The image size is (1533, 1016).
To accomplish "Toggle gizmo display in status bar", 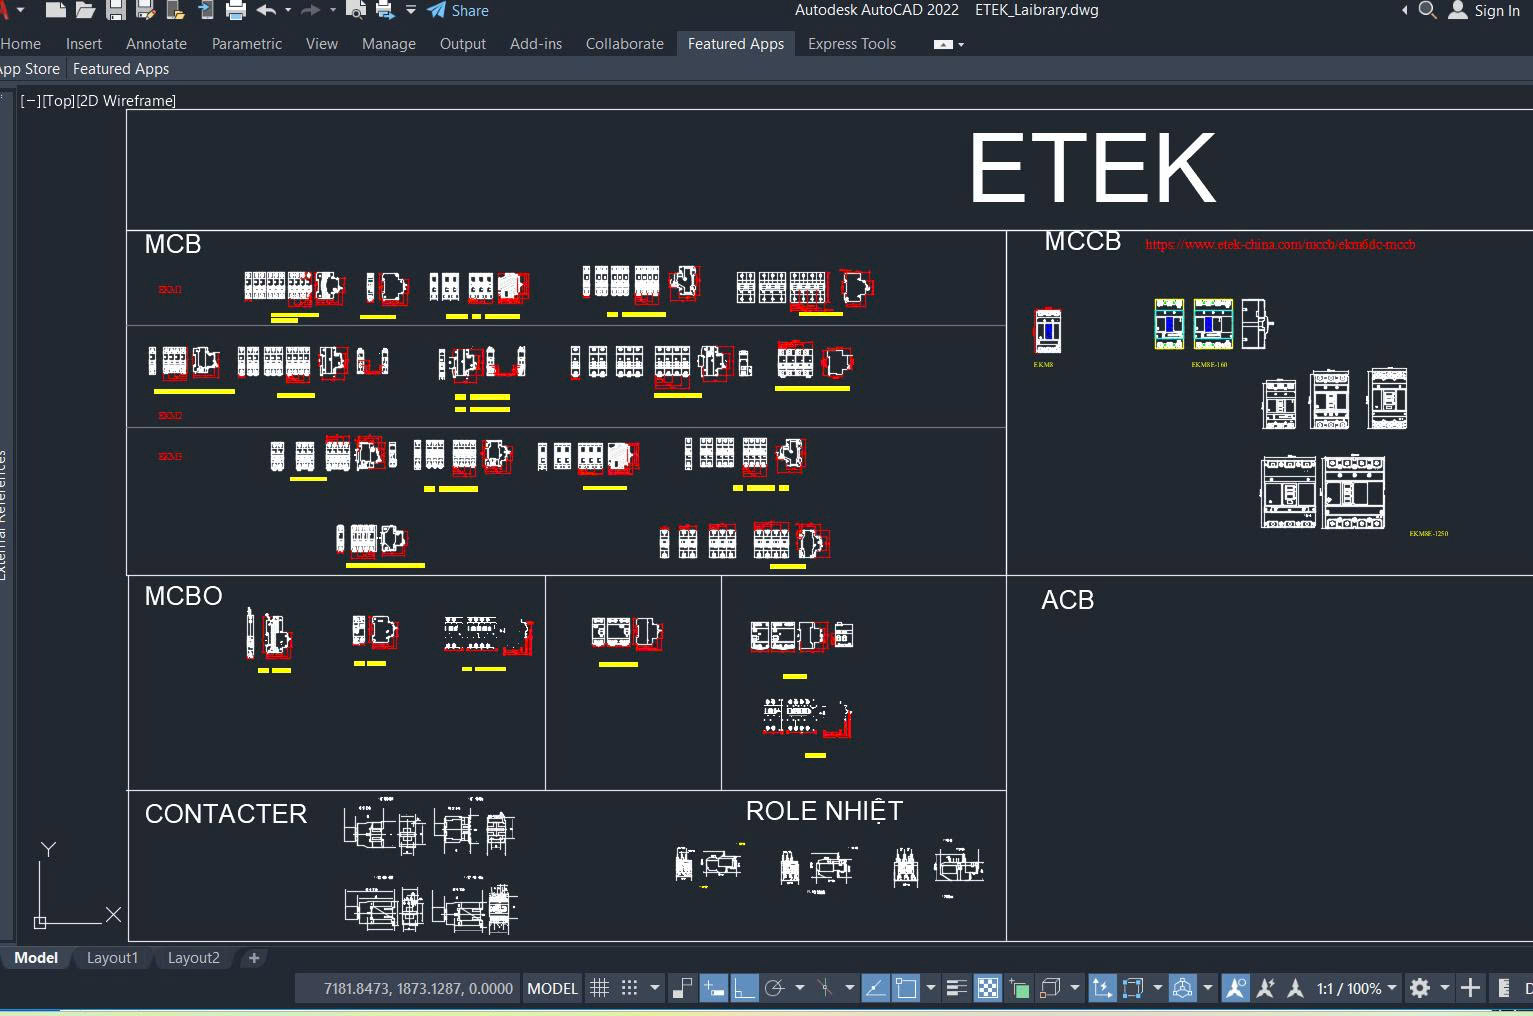I will click(1182, 988).
